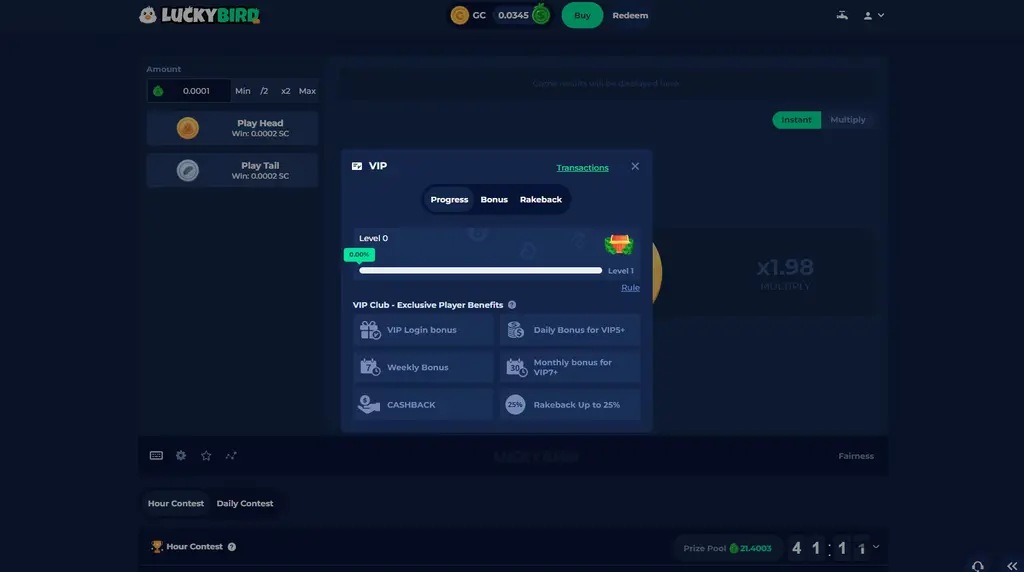Expand the contest timer dropdown arrow
The width and height of the screenshot is (1024, 572).
tap(876, 547)
